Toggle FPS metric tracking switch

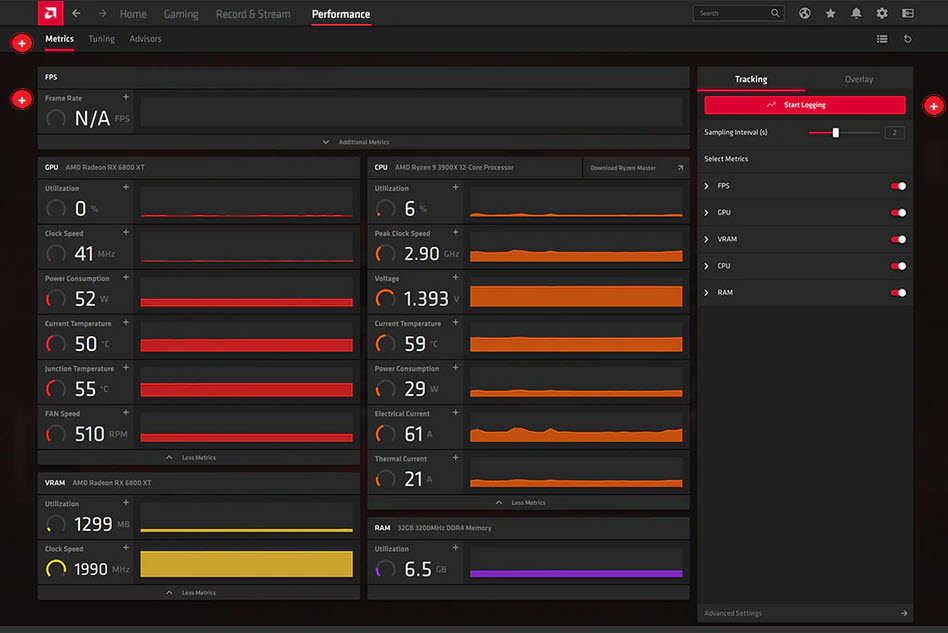898,186
